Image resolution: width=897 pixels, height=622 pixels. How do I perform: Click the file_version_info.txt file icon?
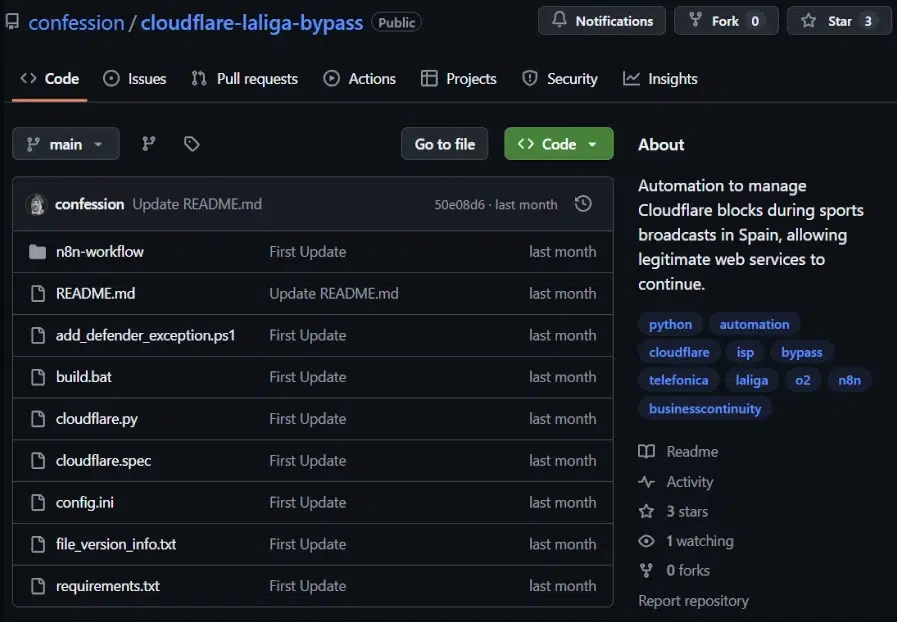pyautogui.click(x=38, y=544)
